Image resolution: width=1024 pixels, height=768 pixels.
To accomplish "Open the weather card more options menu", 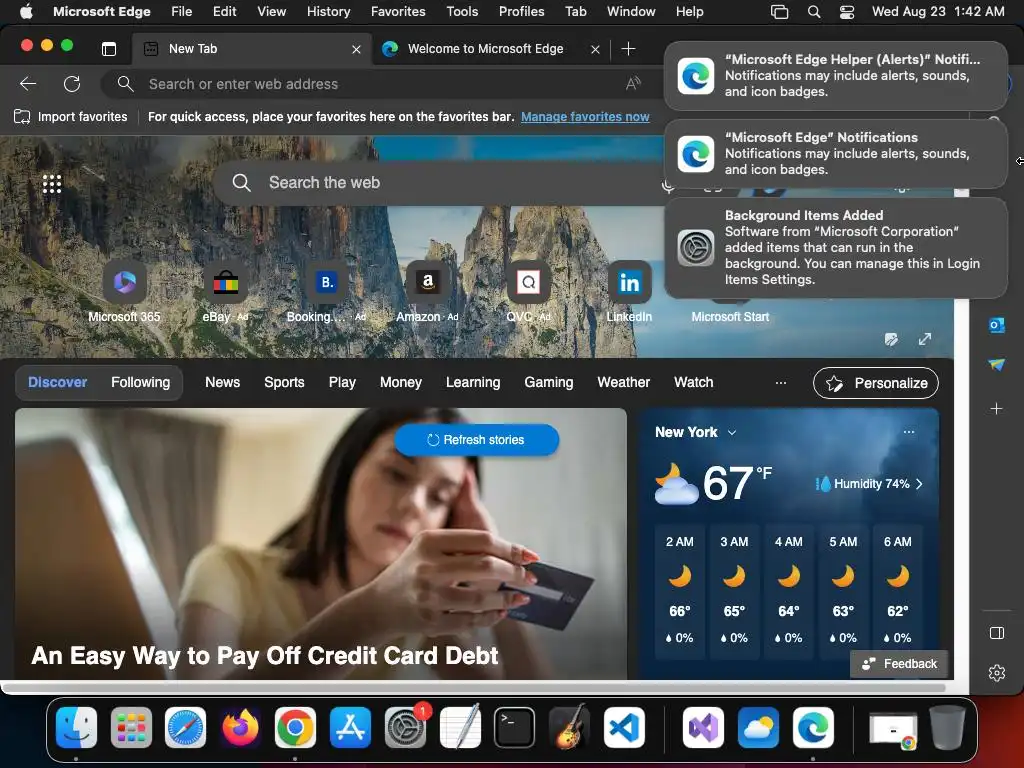I will tap(908, 432).
